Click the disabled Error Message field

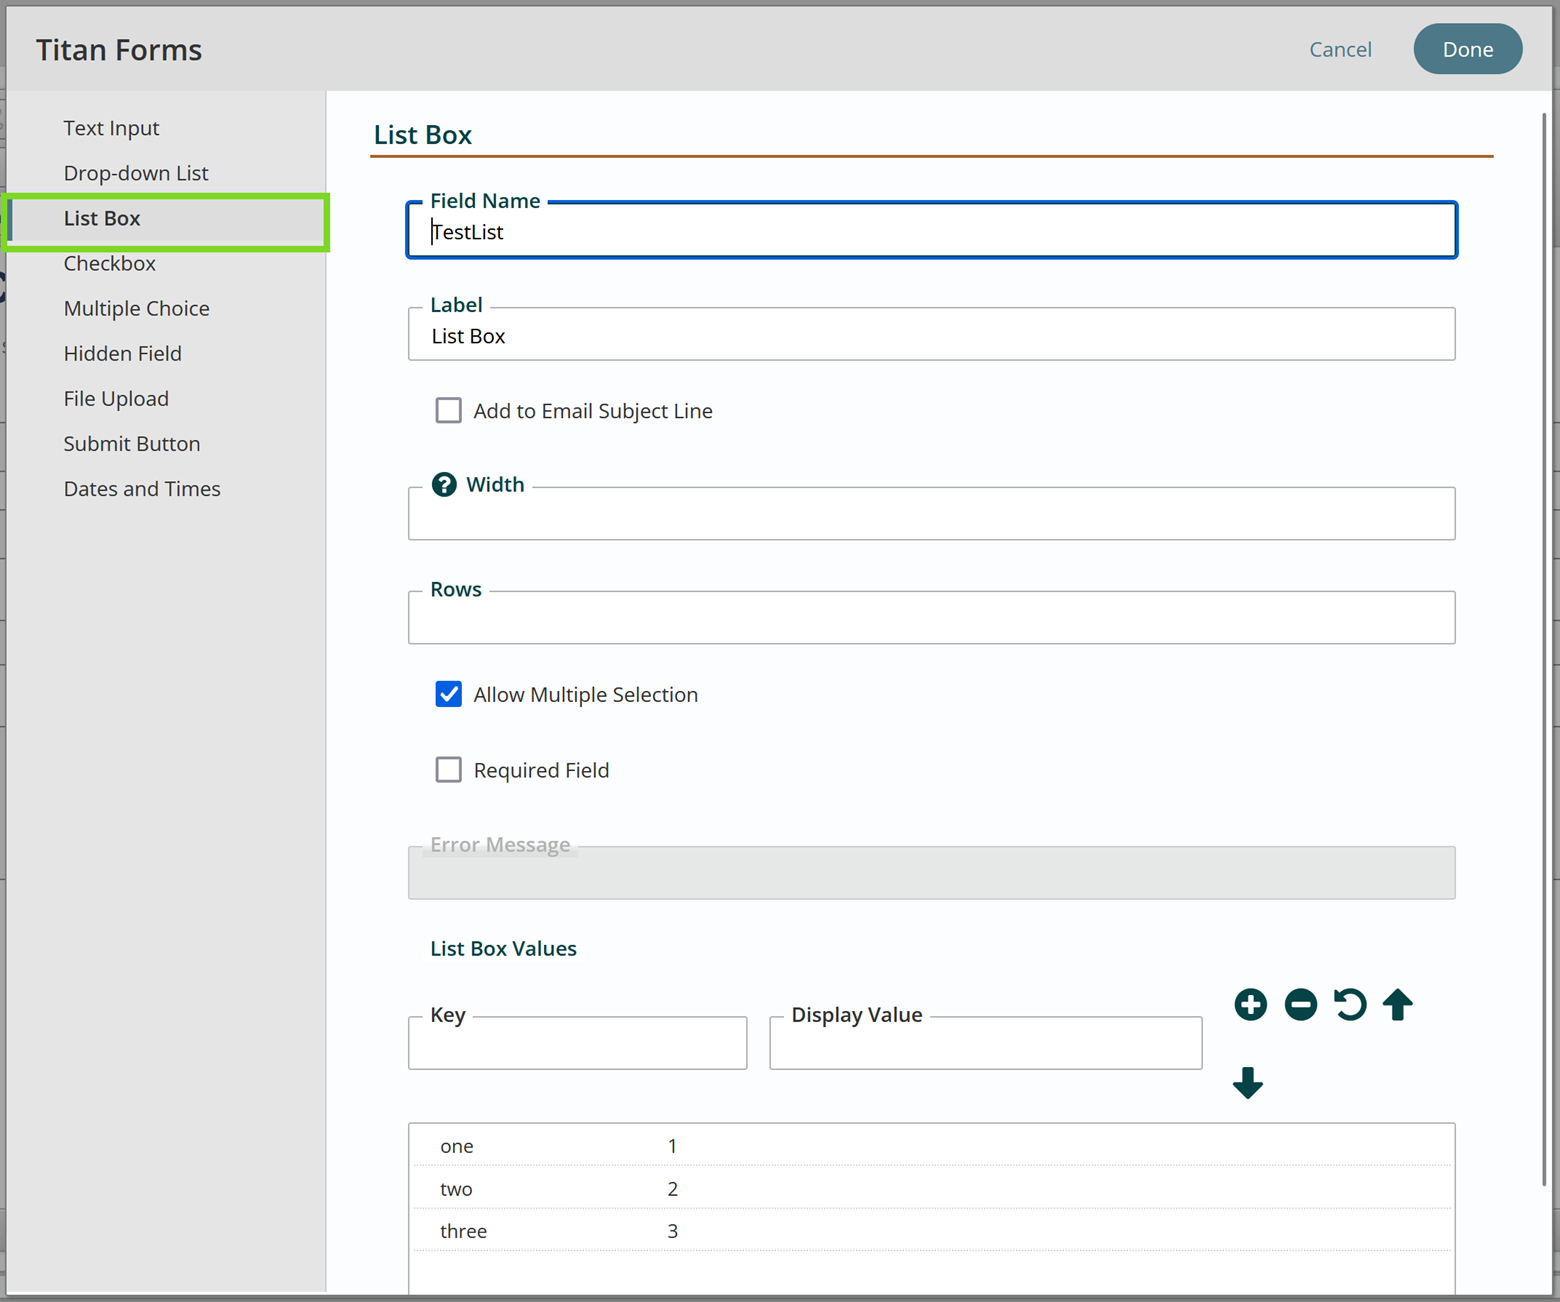[931, 873]
